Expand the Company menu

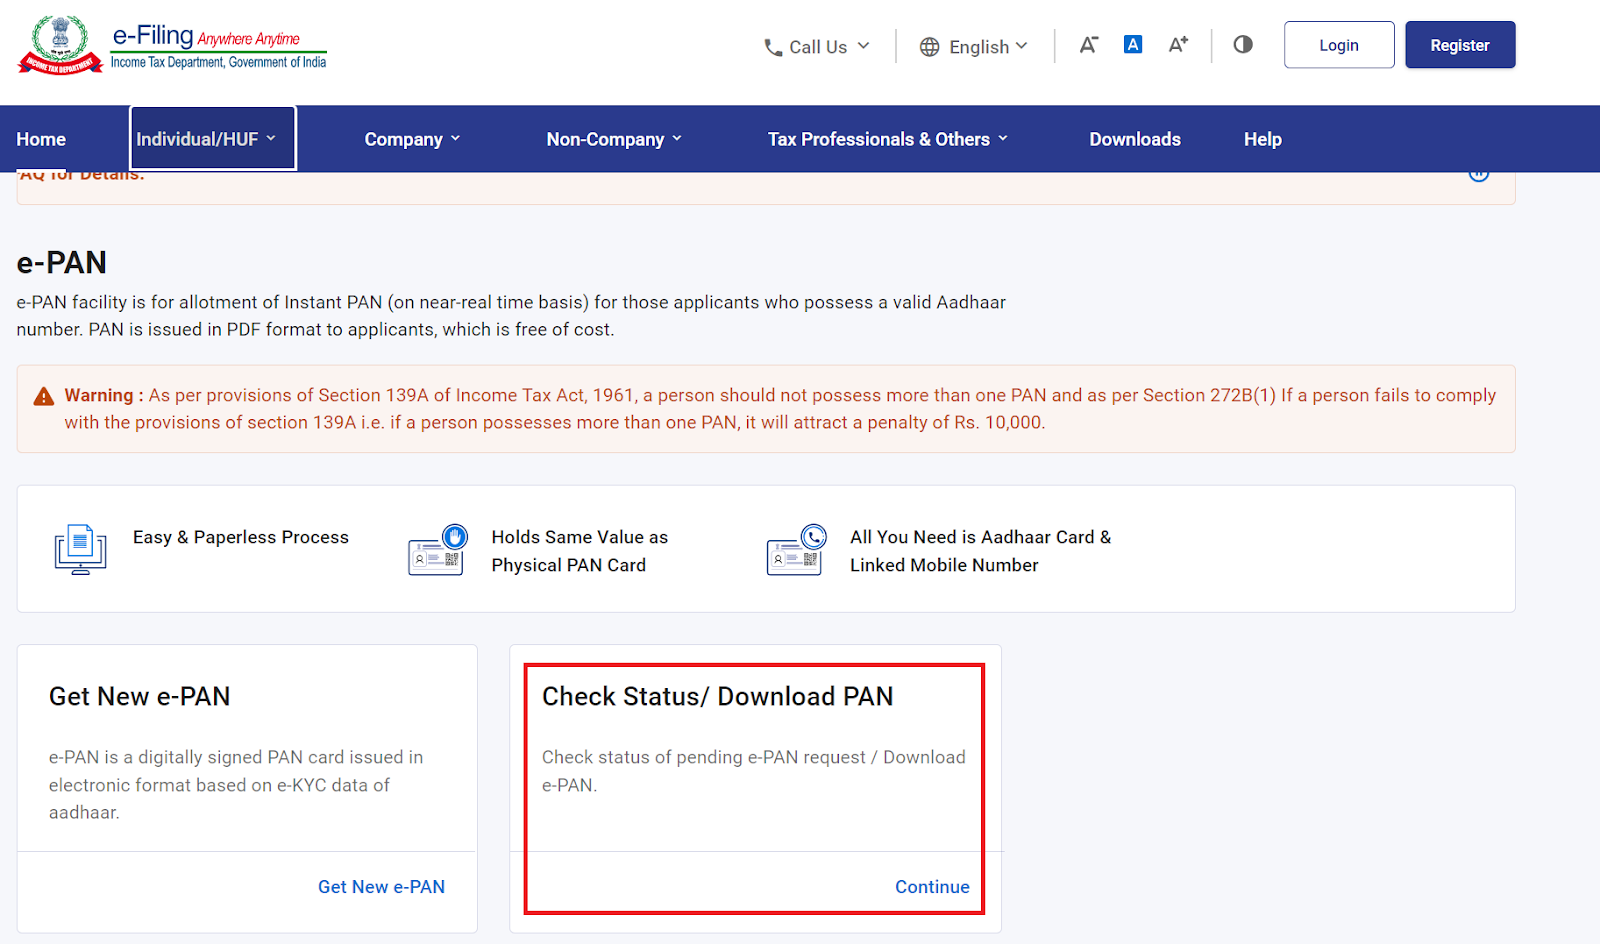click(412, 139)
